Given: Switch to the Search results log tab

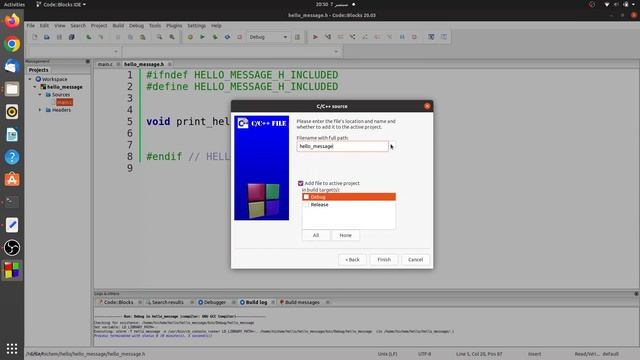Looking at the screenshot, I should pyautogui.click(x=168, y=302).
